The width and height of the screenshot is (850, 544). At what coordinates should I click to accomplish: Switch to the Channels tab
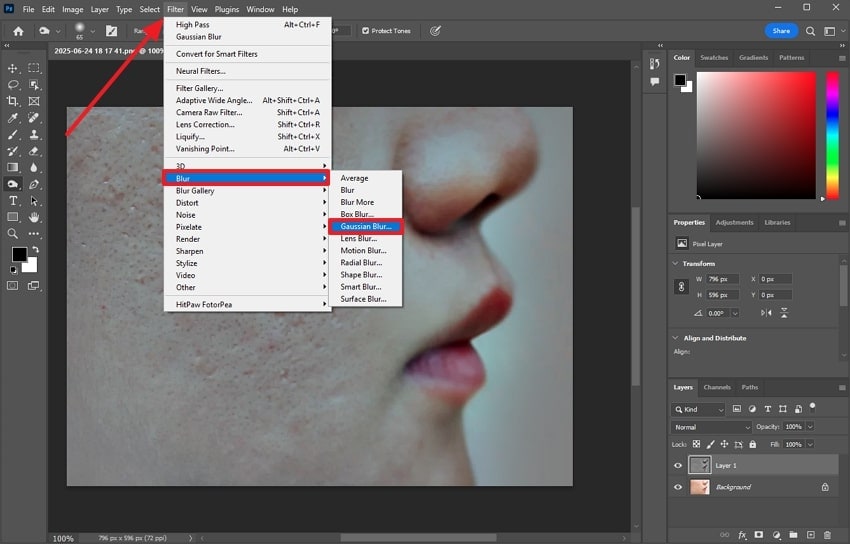(717, 387)
